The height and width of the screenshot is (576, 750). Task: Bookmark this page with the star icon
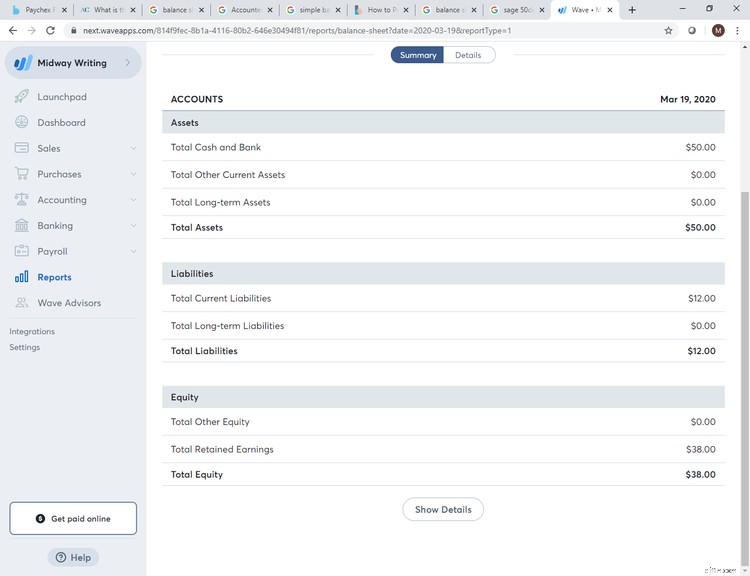pyautogui.click(x=668, y=31)
